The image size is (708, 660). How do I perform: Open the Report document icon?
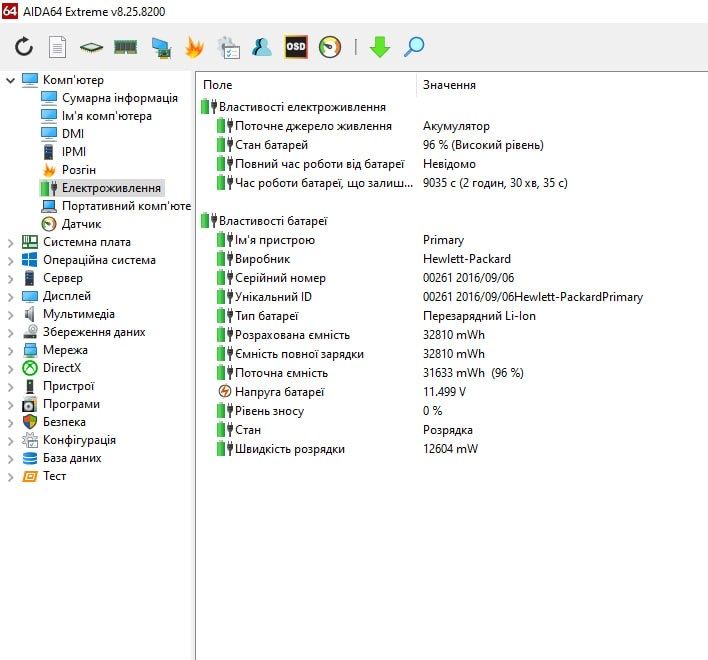coord(57,47)
